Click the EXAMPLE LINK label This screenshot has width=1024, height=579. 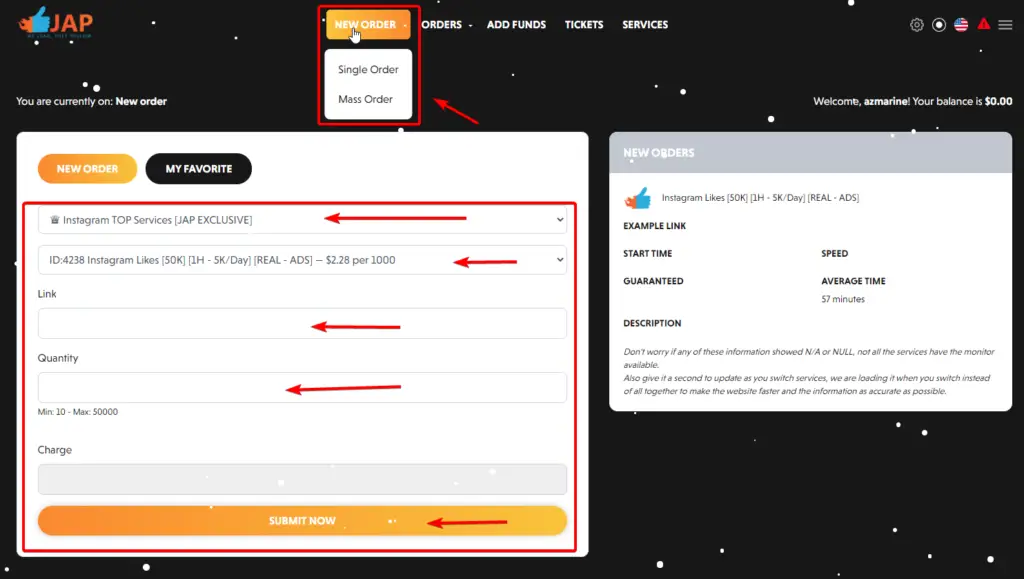(654, 226)
